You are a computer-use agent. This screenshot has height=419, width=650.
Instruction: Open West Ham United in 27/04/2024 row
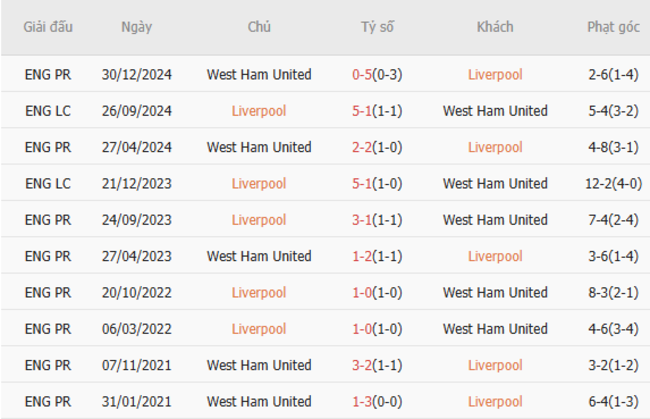tap(259, 147)
